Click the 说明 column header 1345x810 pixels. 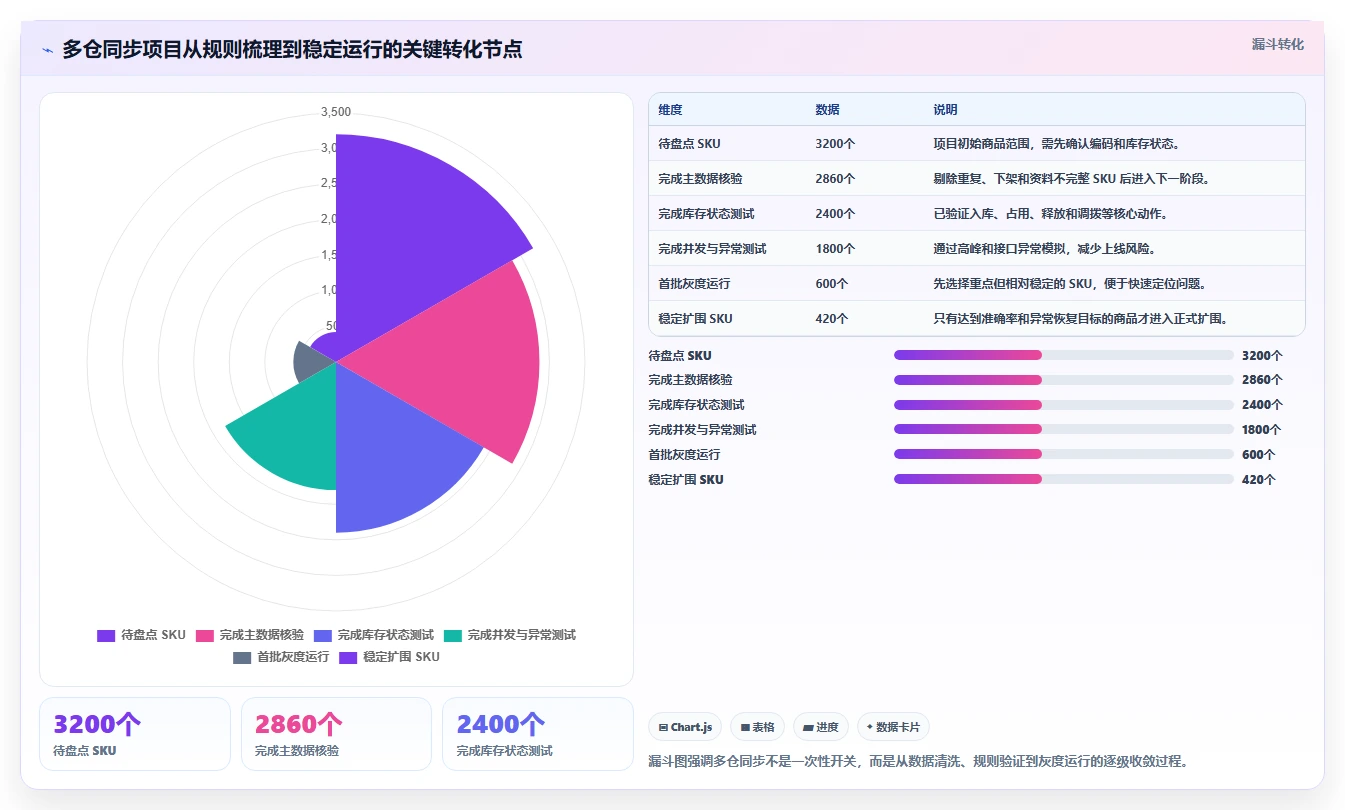tap(945, 110)
